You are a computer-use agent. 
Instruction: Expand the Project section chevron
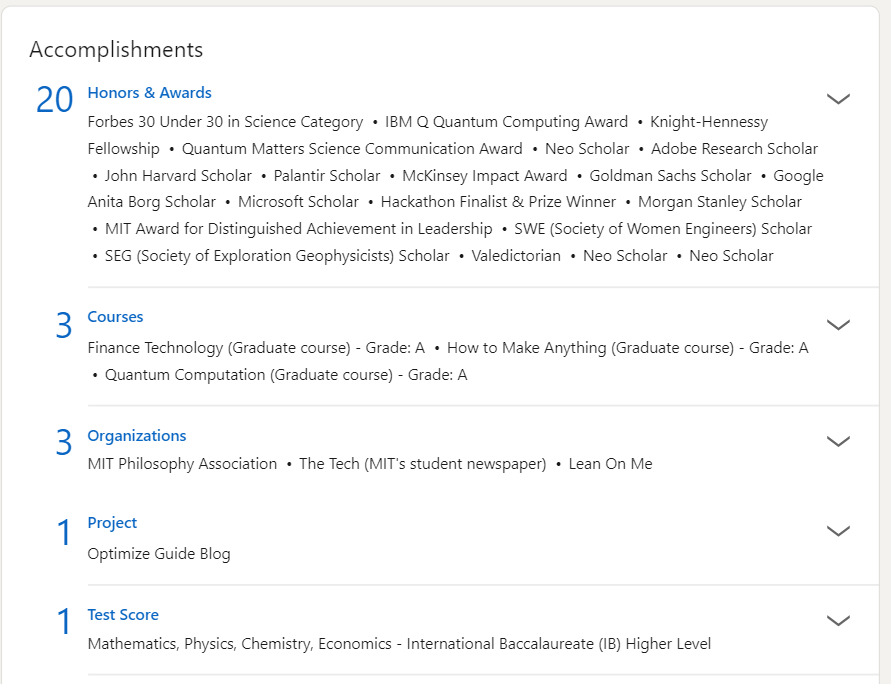pyautogui.click(x=838, y=531)
